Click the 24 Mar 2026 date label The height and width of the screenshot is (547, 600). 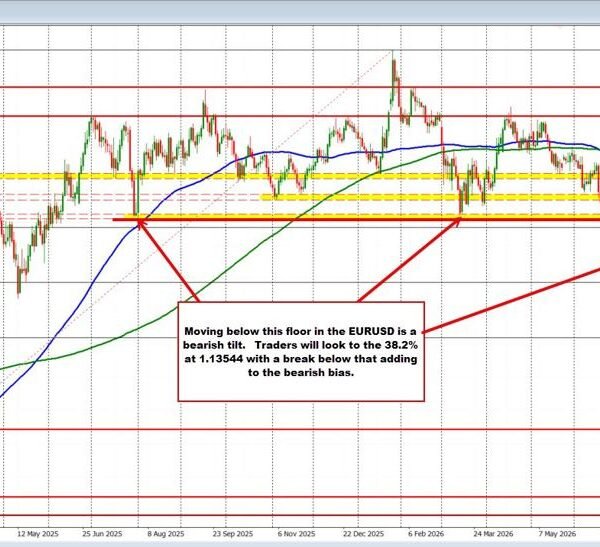[492, 534]
